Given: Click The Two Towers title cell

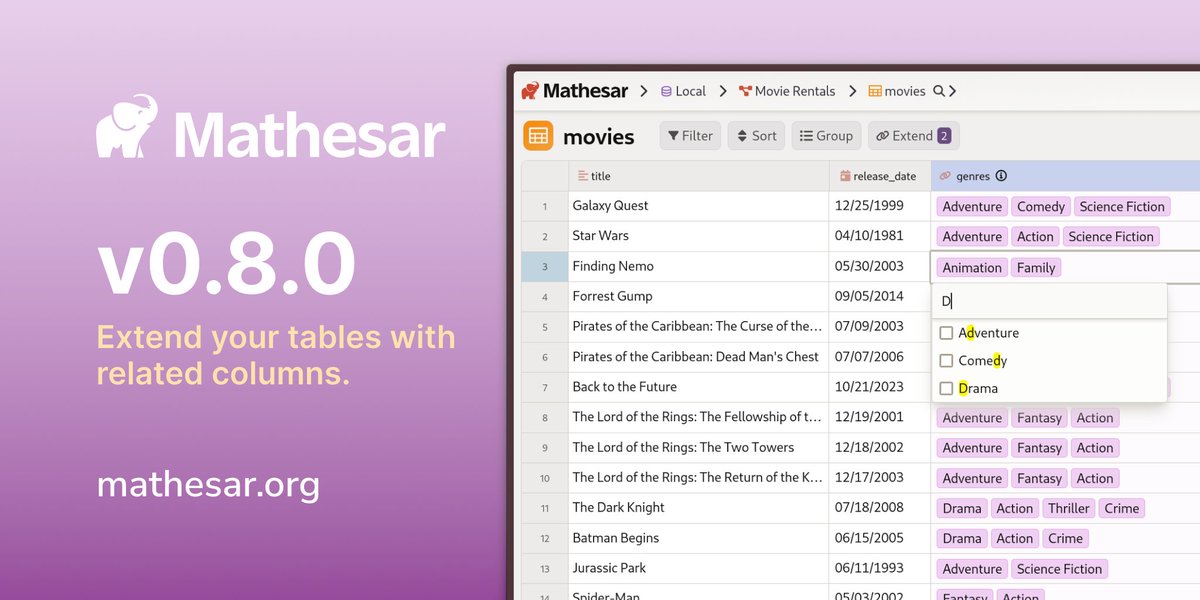Looking at the screenshot, I should coord(699,447).
